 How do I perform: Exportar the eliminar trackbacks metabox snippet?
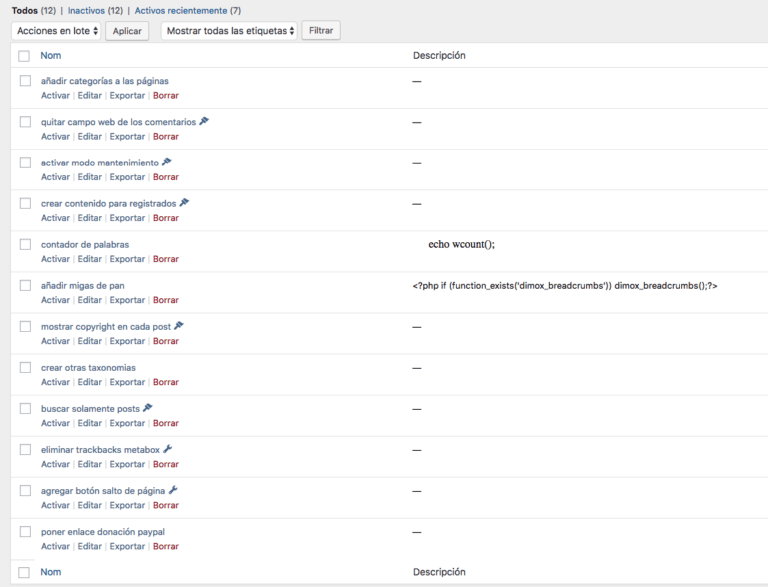coord(127,465)
